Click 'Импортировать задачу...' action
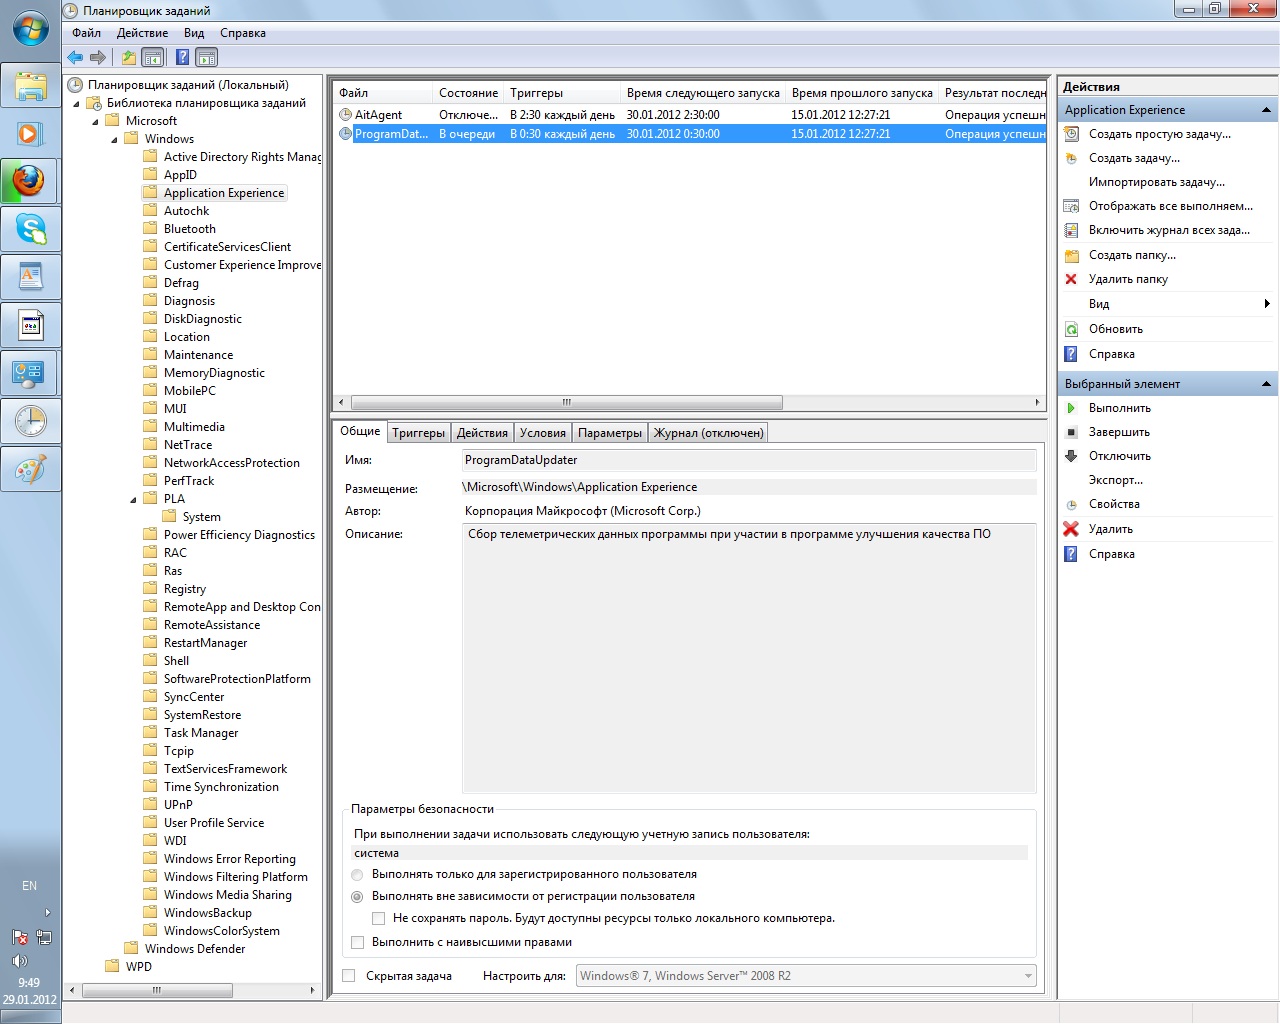1280x1024 pixels. click(x=1156, y=182)
